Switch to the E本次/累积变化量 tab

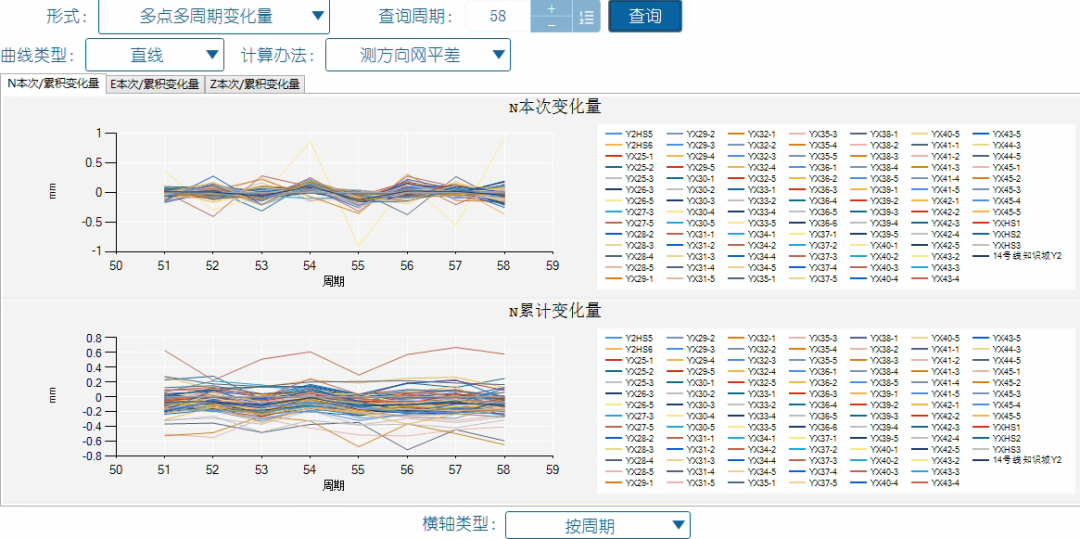155,84
